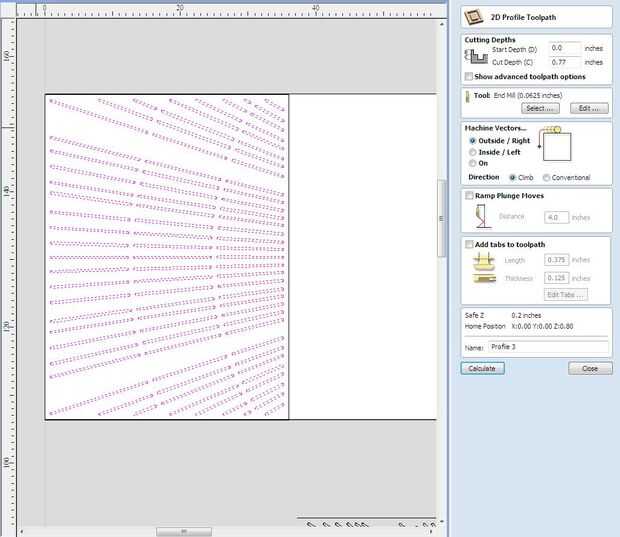Click the Home Position coordinates text
This screenshot has width=620, height=537.
coord(542,326)
